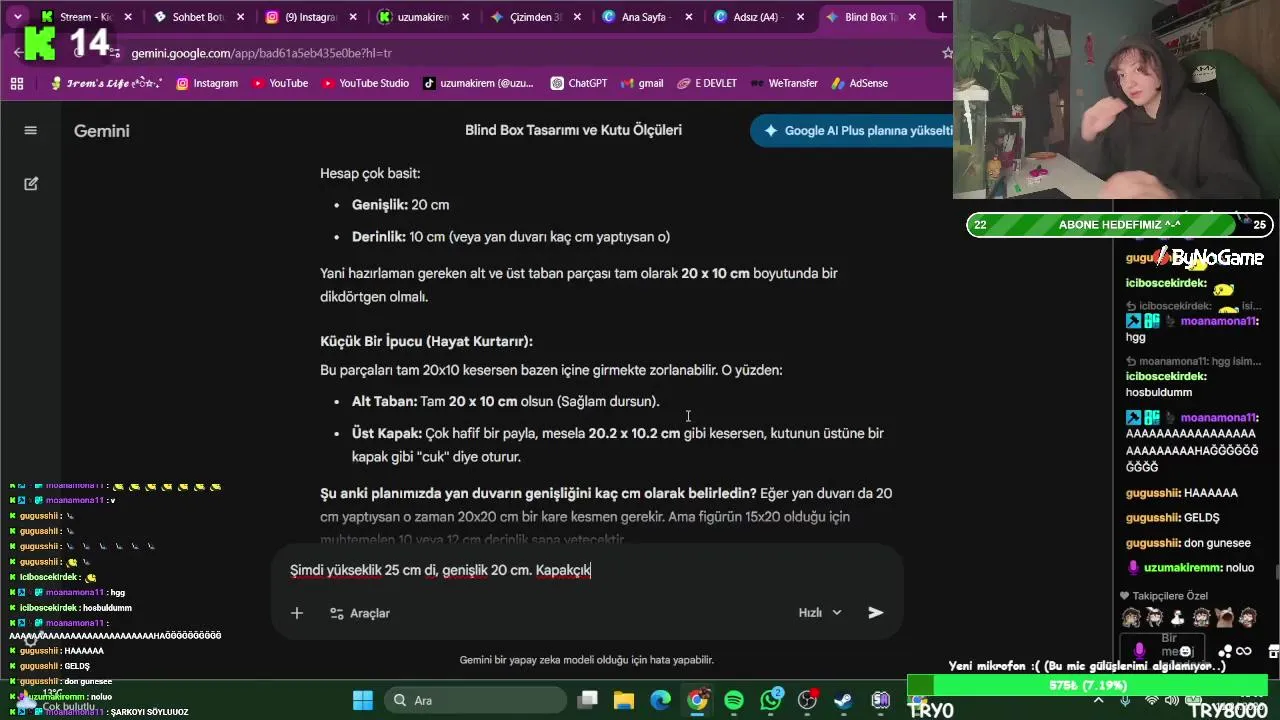Add attachment with the plus icon
Image resolution: width=1280 pixels, height=720 pixels.
(297, 613)
